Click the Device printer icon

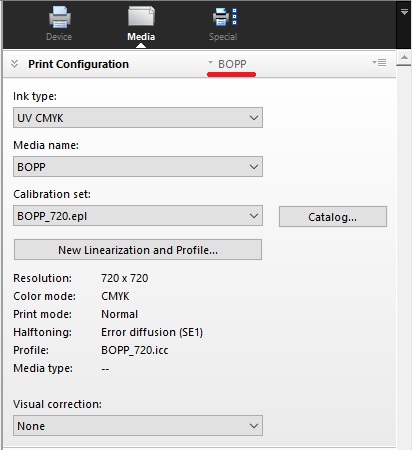[60, 17]
